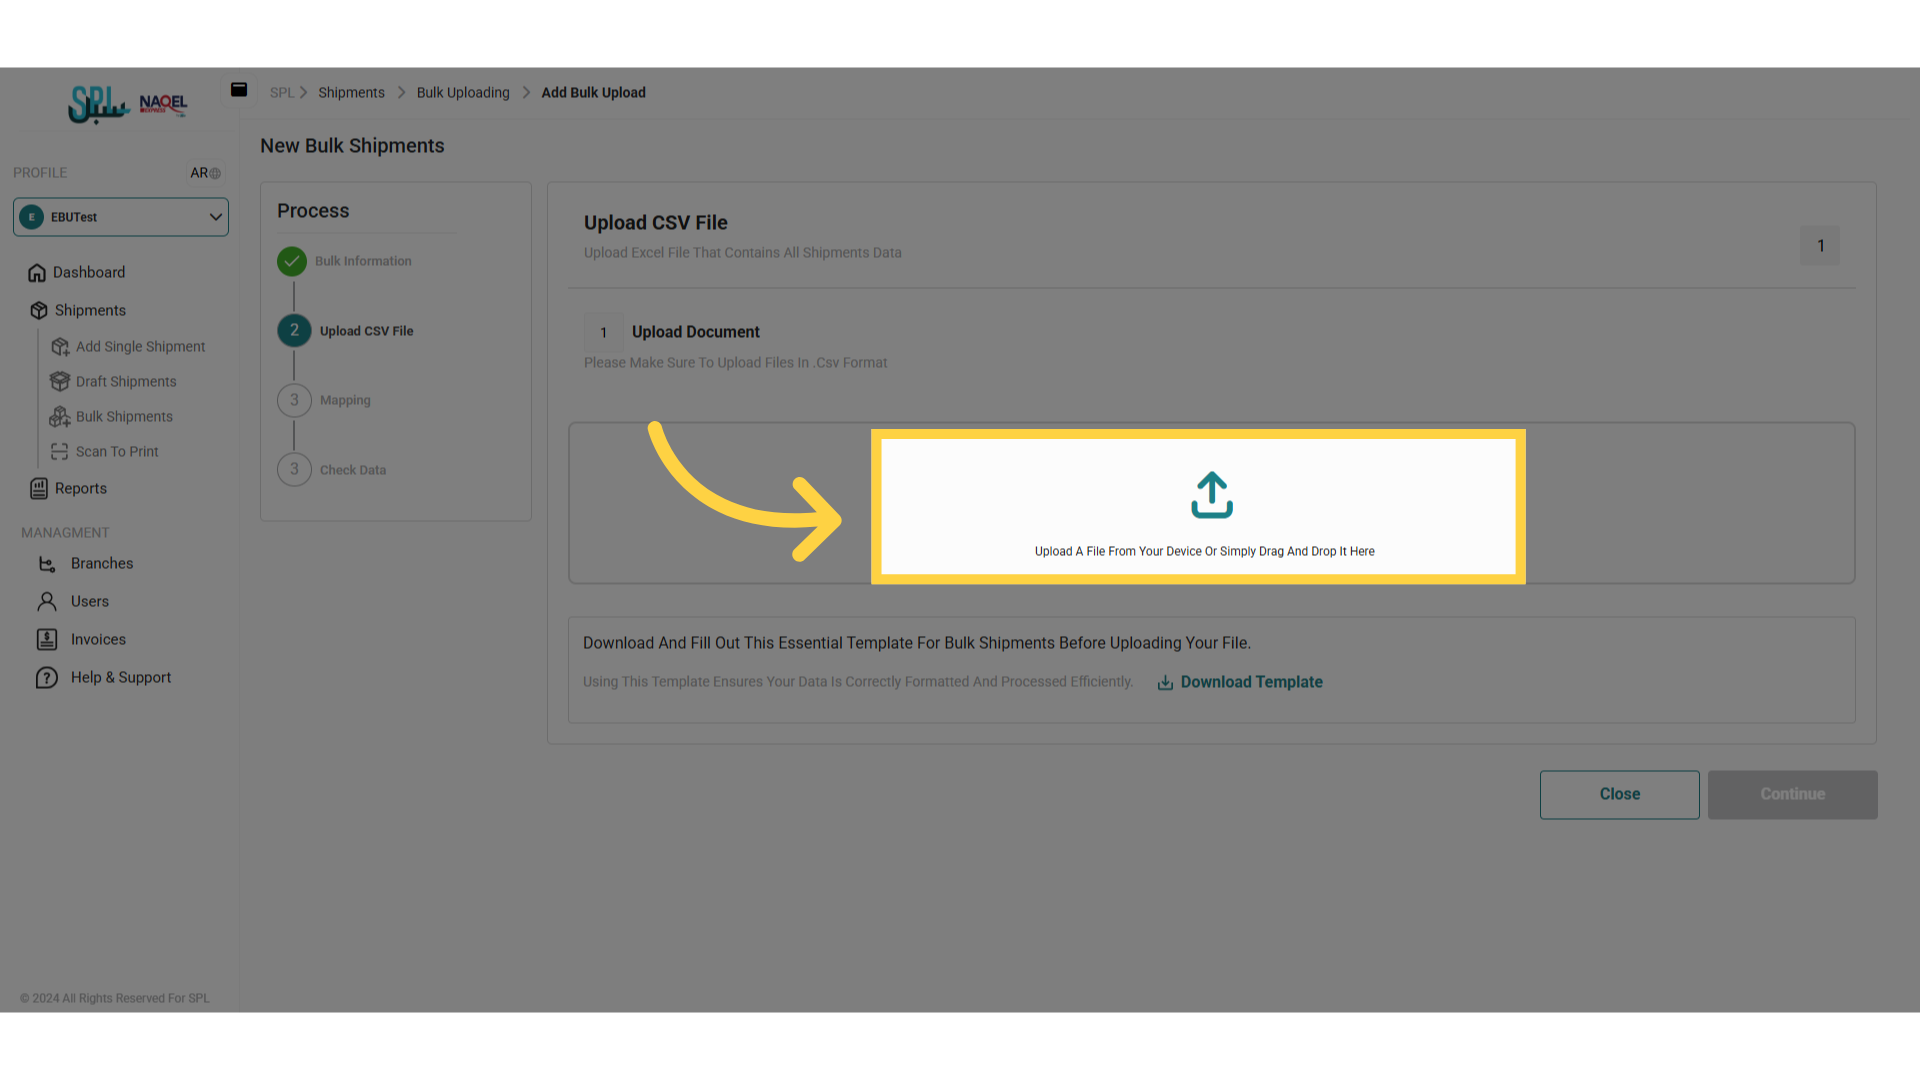Go to Bulk Shipments page

tap(124, 417)
